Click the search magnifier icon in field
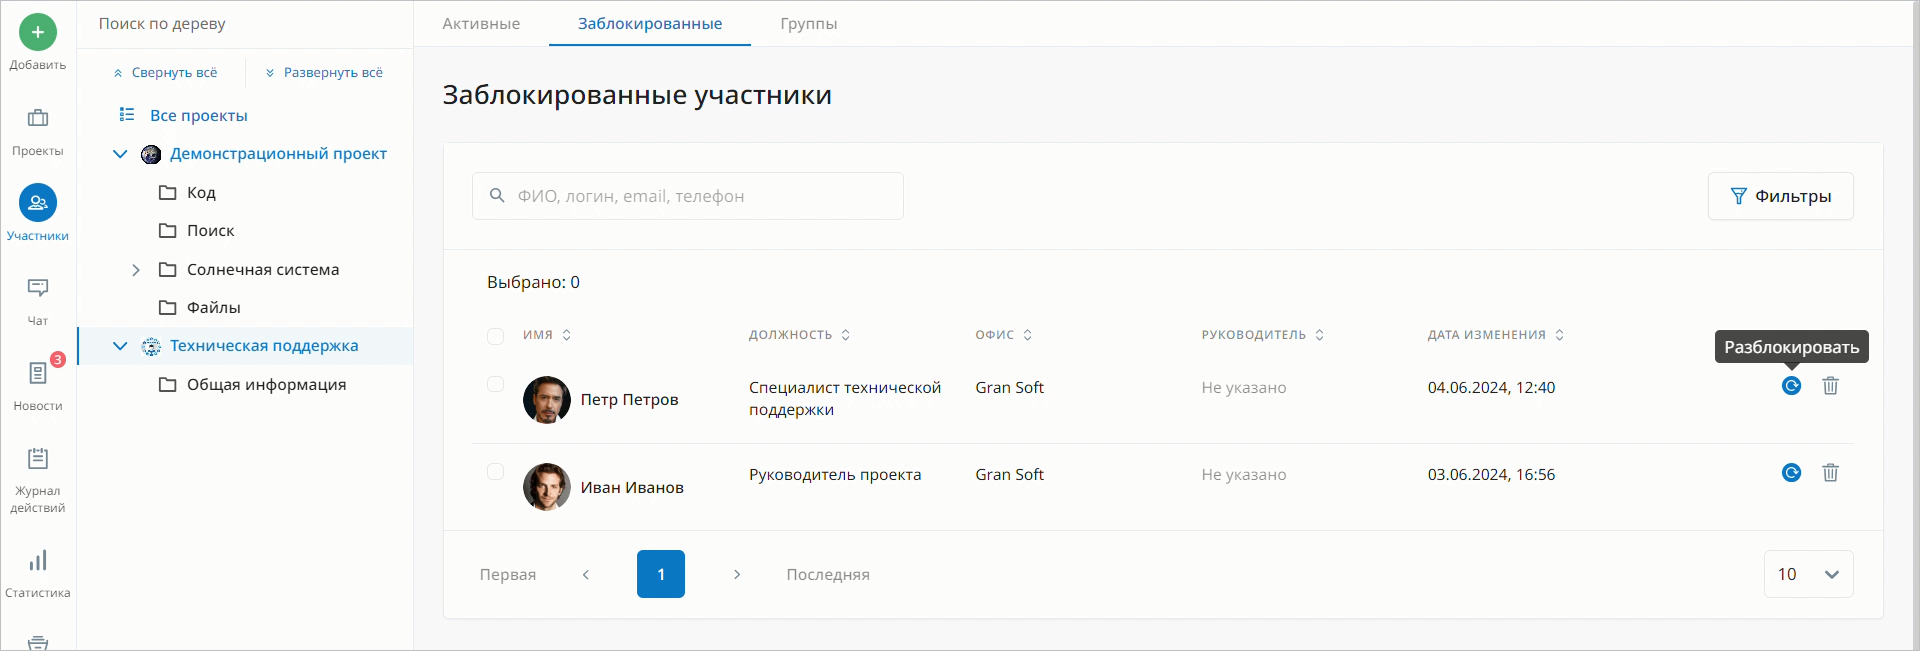The width and height of the screenshot is (1920, 651). [x=497, y=196]
